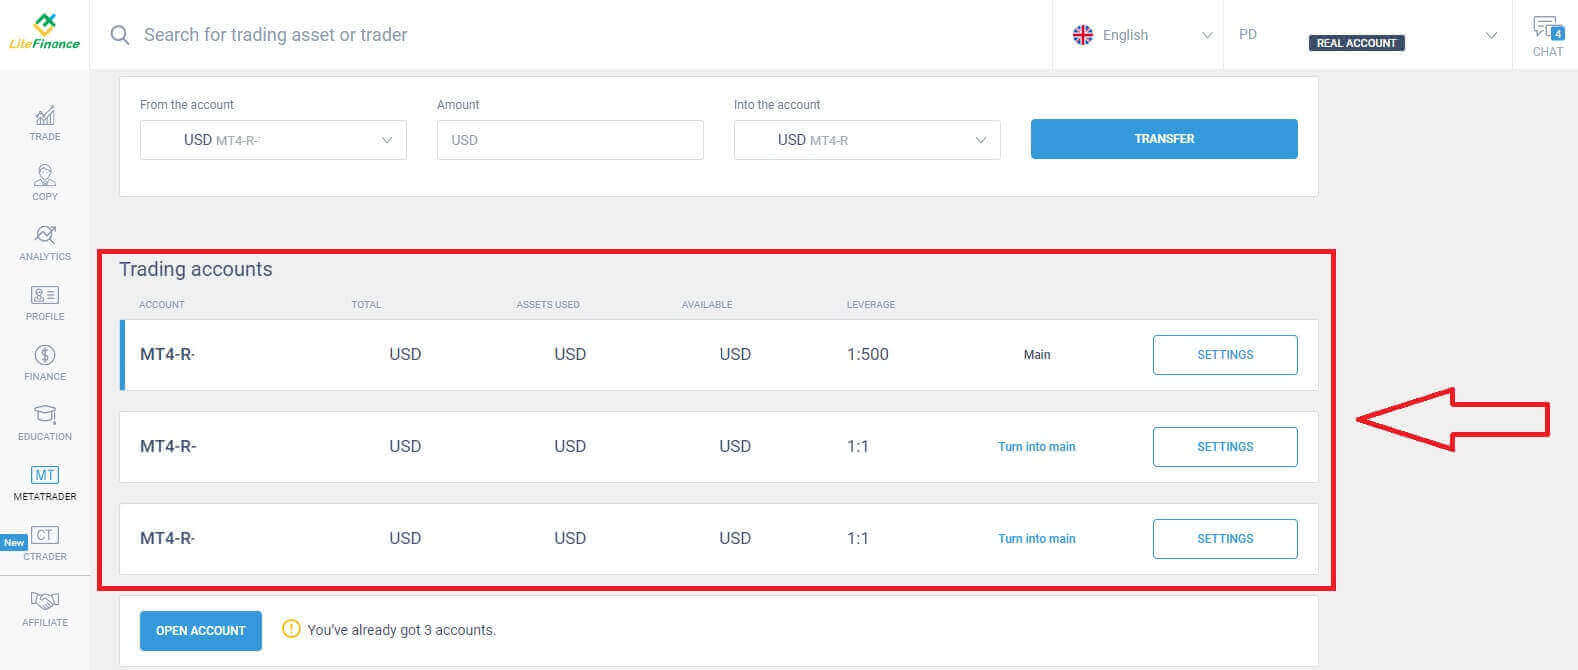Open the Affiliate handshake icon
The width and height of the screenshot is (1578, 670).
click(x=45, y=601)
